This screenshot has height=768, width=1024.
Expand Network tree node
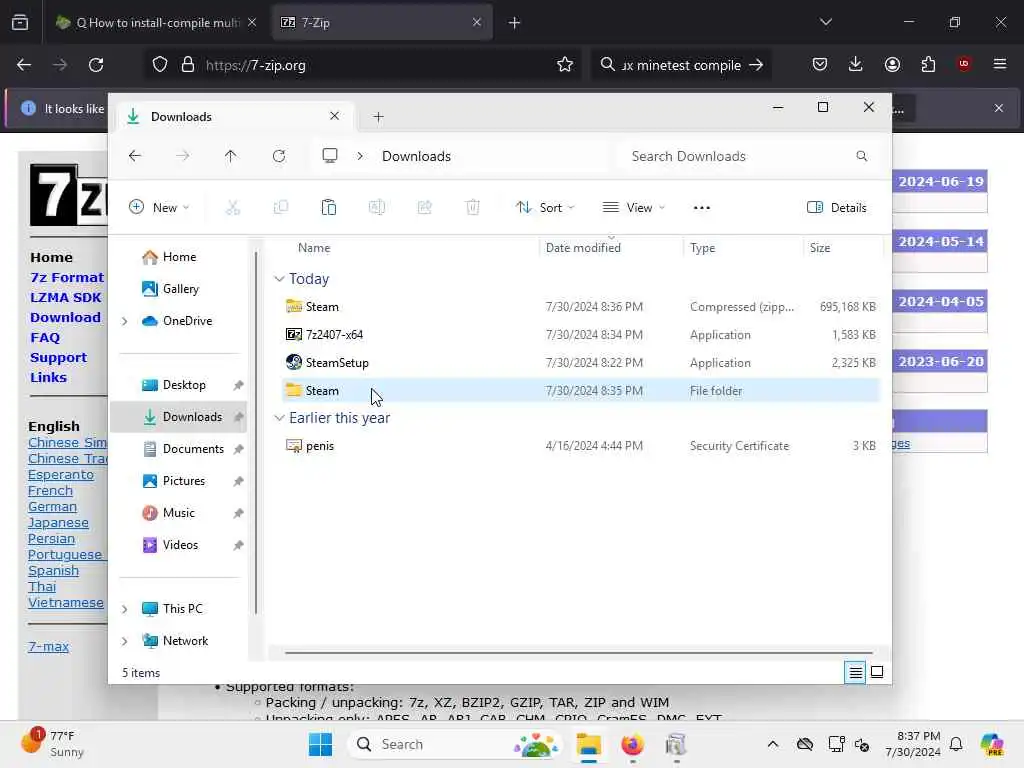[x=125, y=641]
